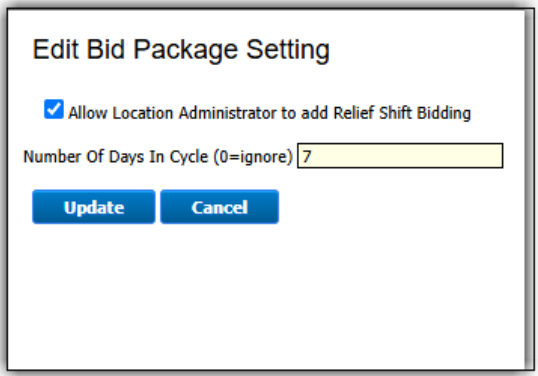The width and height of the screenshot is (538, 376).
Task: Click the (0=ignore) hint text
Action: (x=253, y=157)
